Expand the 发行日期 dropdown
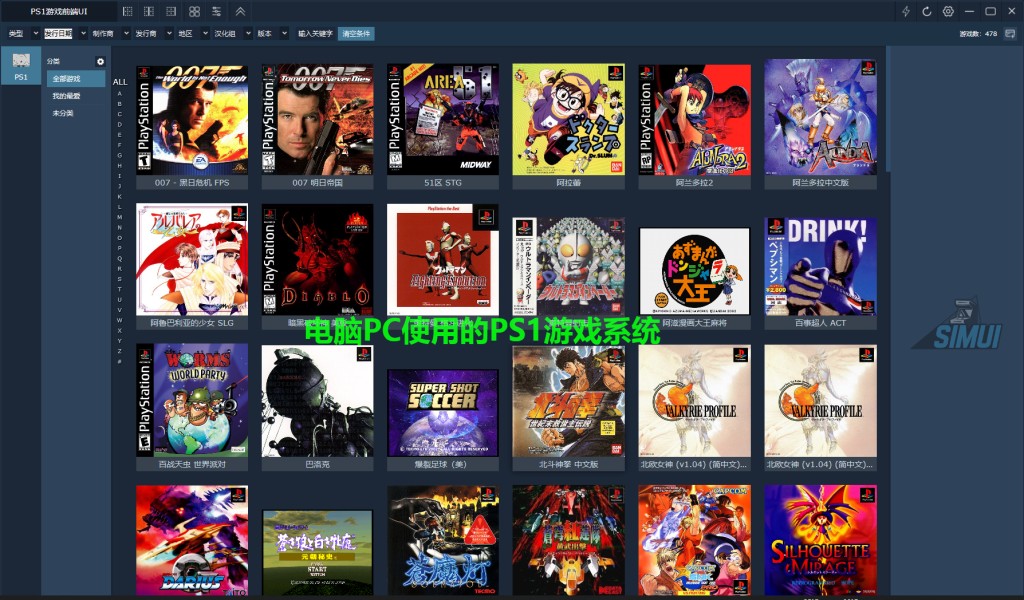Screen dimensions: 1024x600 click(x=83, y=33)
